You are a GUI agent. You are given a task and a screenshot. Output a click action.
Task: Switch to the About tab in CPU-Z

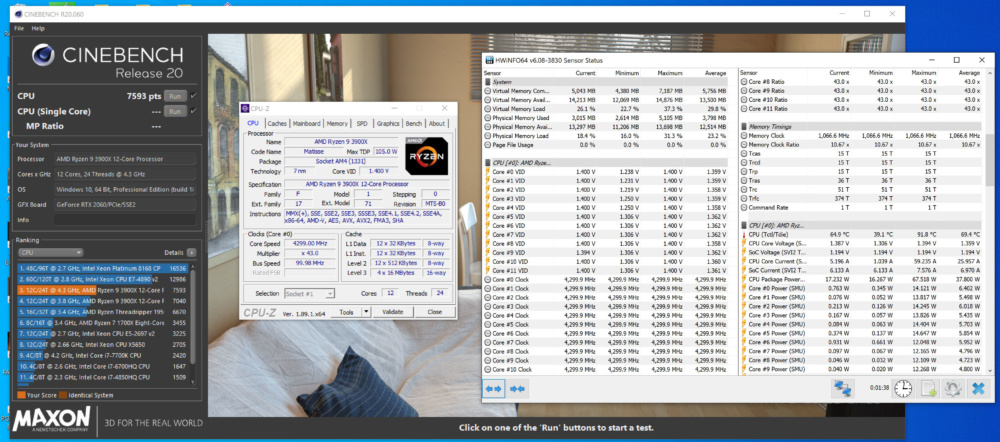tap(437, 124)
